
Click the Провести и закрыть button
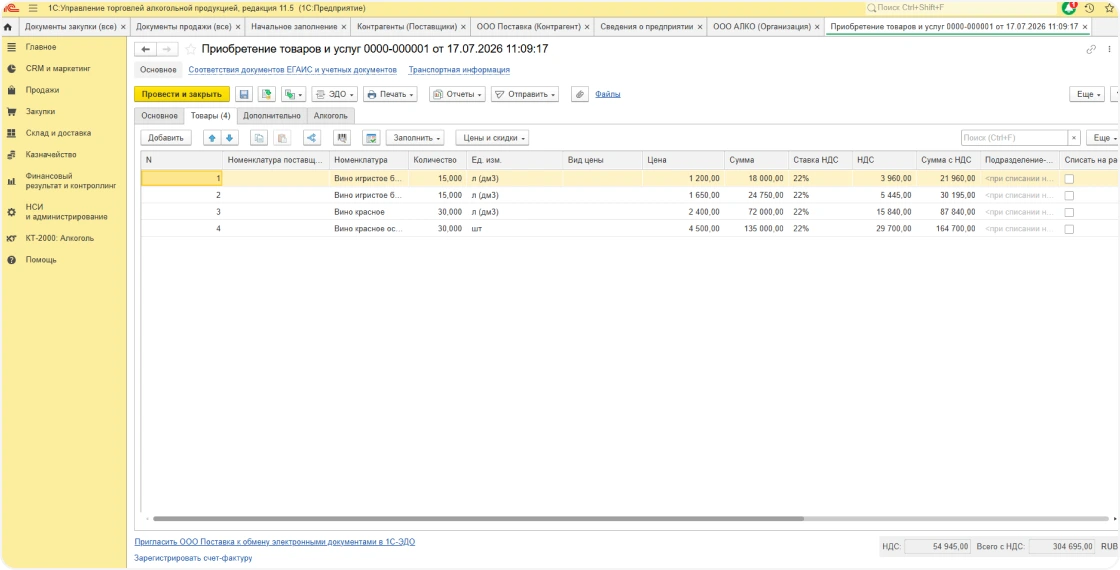[x=181, y=94]
